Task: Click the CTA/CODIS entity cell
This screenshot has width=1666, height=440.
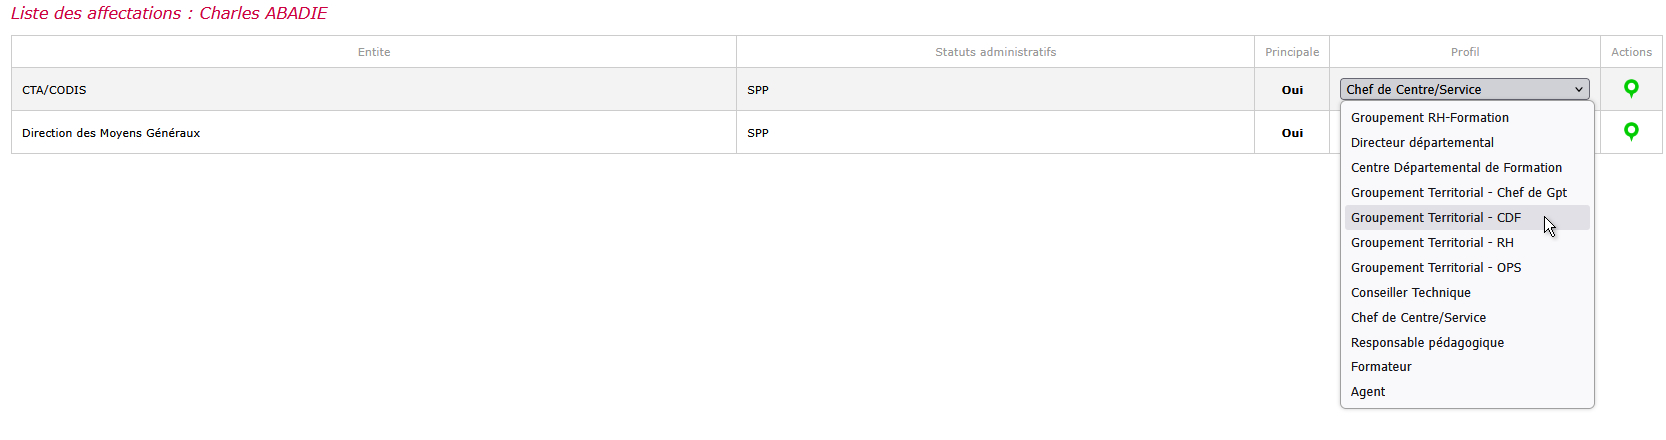Action: point(374,90)
